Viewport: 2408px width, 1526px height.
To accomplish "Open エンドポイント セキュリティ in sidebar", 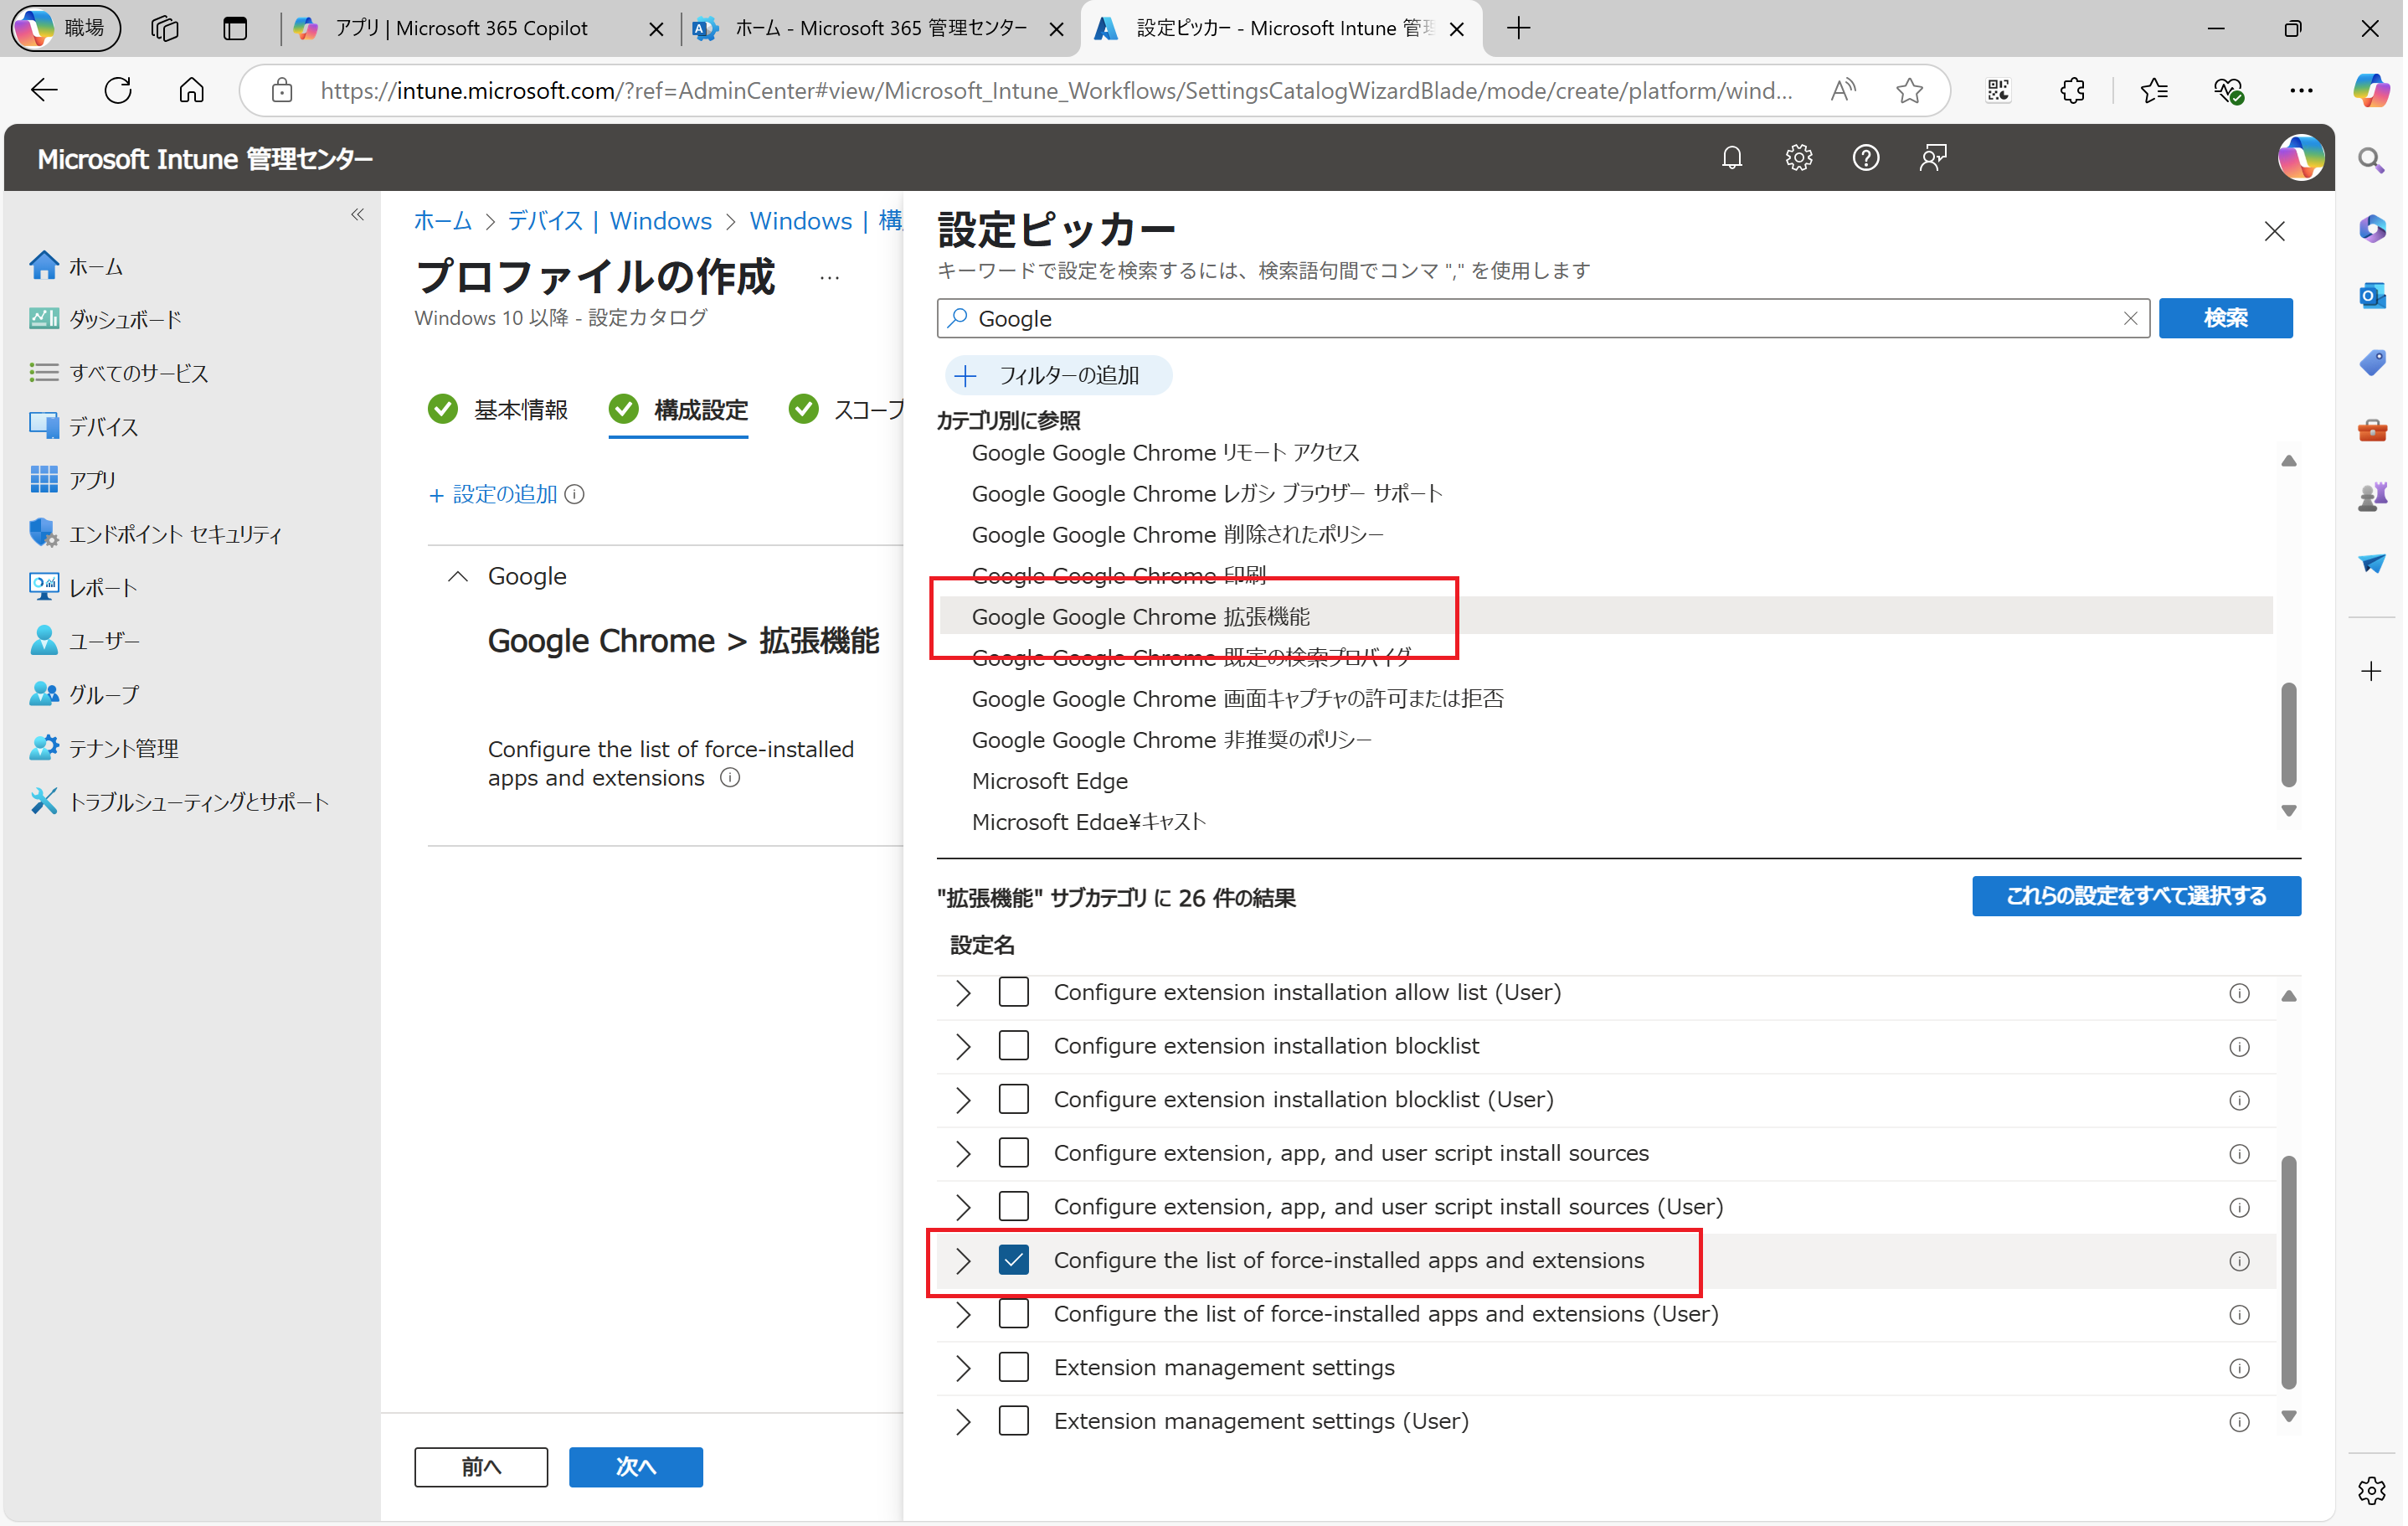I will (175, 534).
